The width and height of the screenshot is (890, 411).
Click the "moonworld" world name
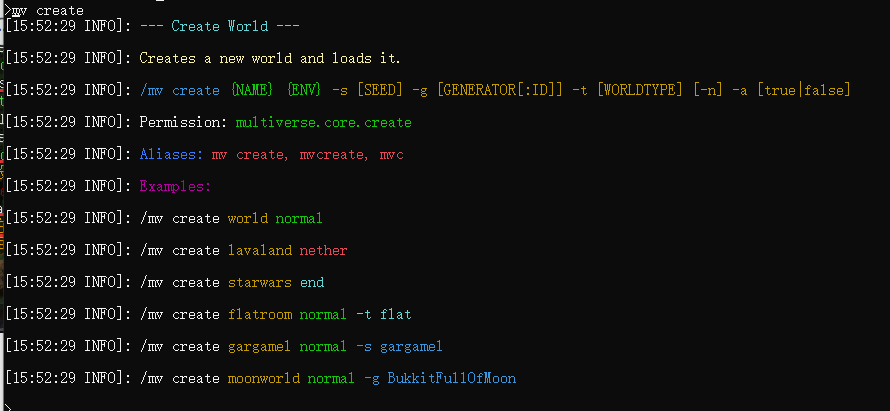(x=263, y=378)
